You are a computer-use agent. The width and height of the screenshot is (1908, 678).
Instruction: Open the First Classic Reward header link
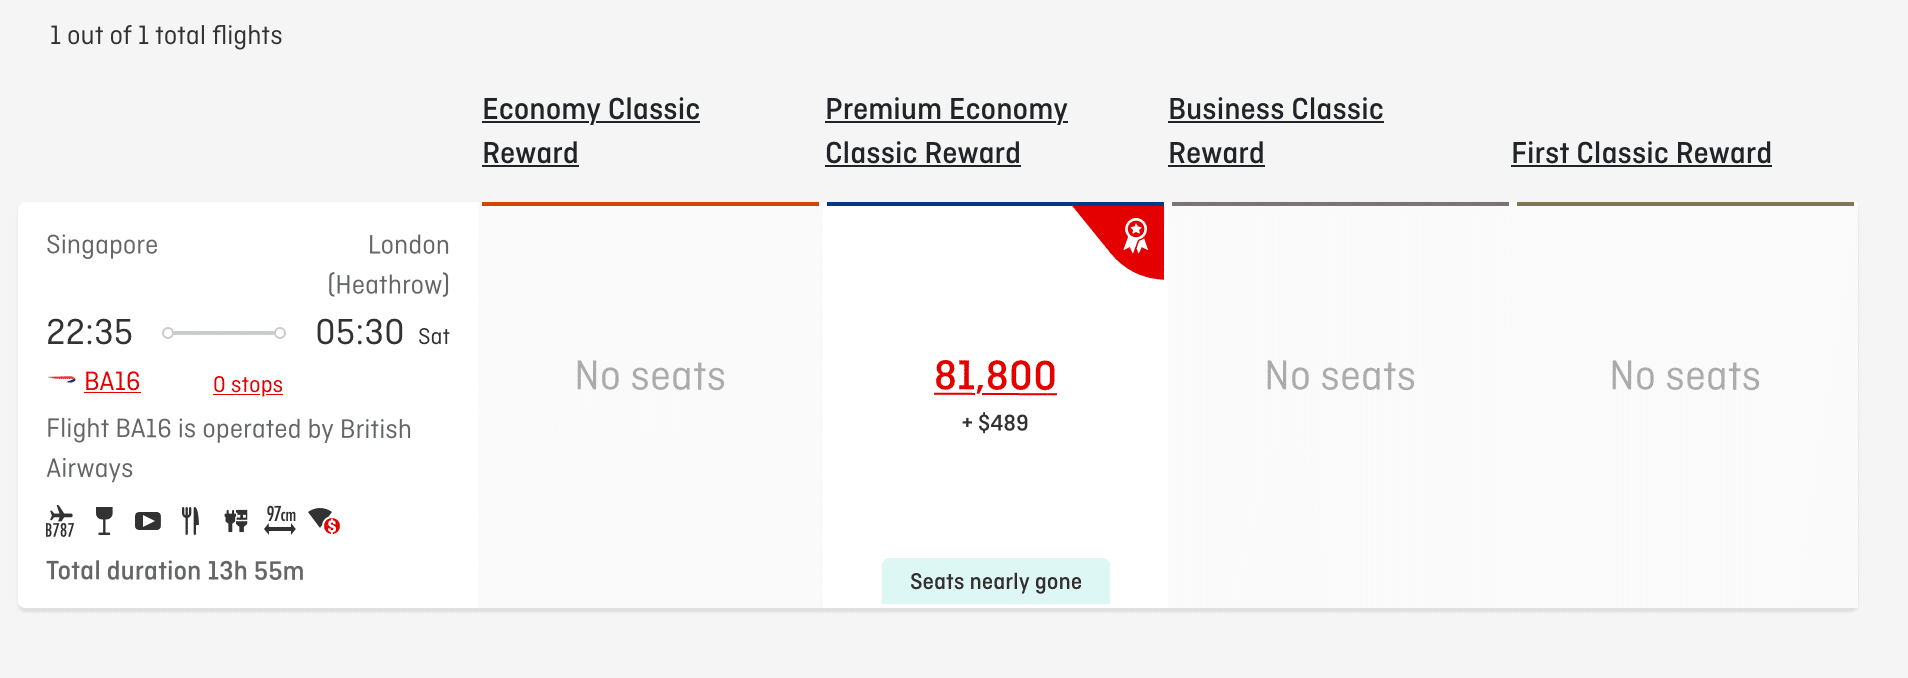pyautogui.click(x=1641, y=153)
